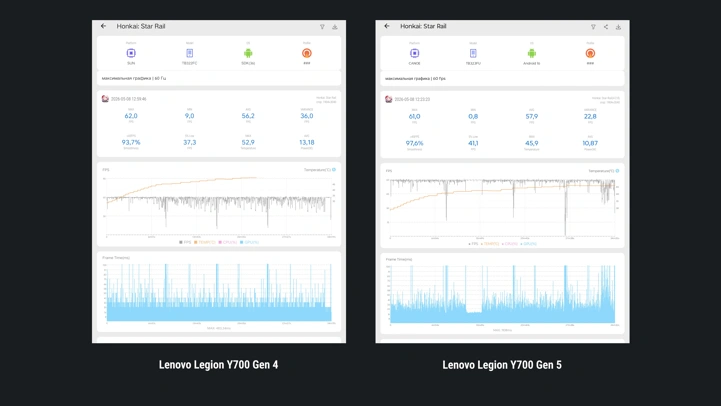Share the Gen 5 report
The height and width of the screenshot is (406, 721).
pos(606,27)
